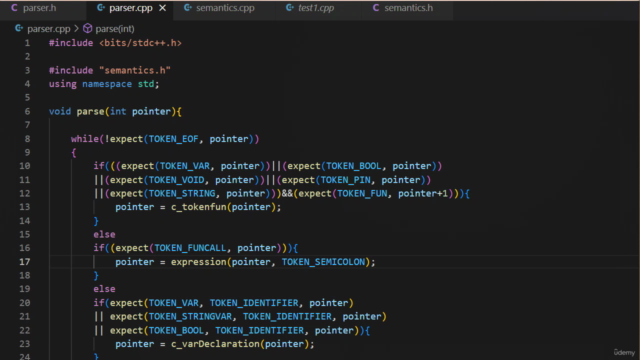Click the C++ file icon on semantics.cpp tab

[187, 8]
